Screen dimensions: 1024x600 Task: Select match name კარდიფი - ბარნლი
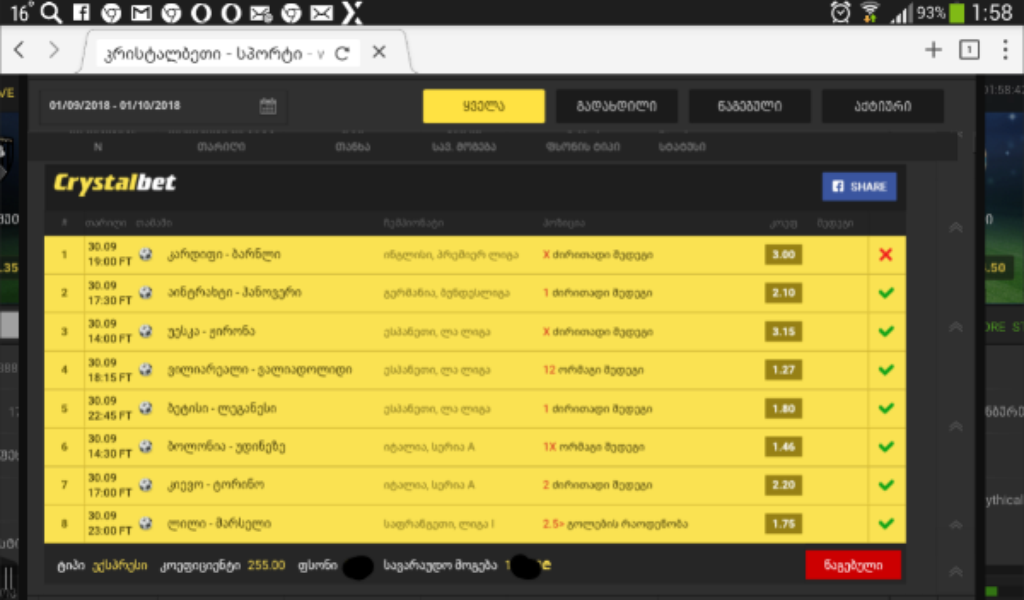(224, 255)
